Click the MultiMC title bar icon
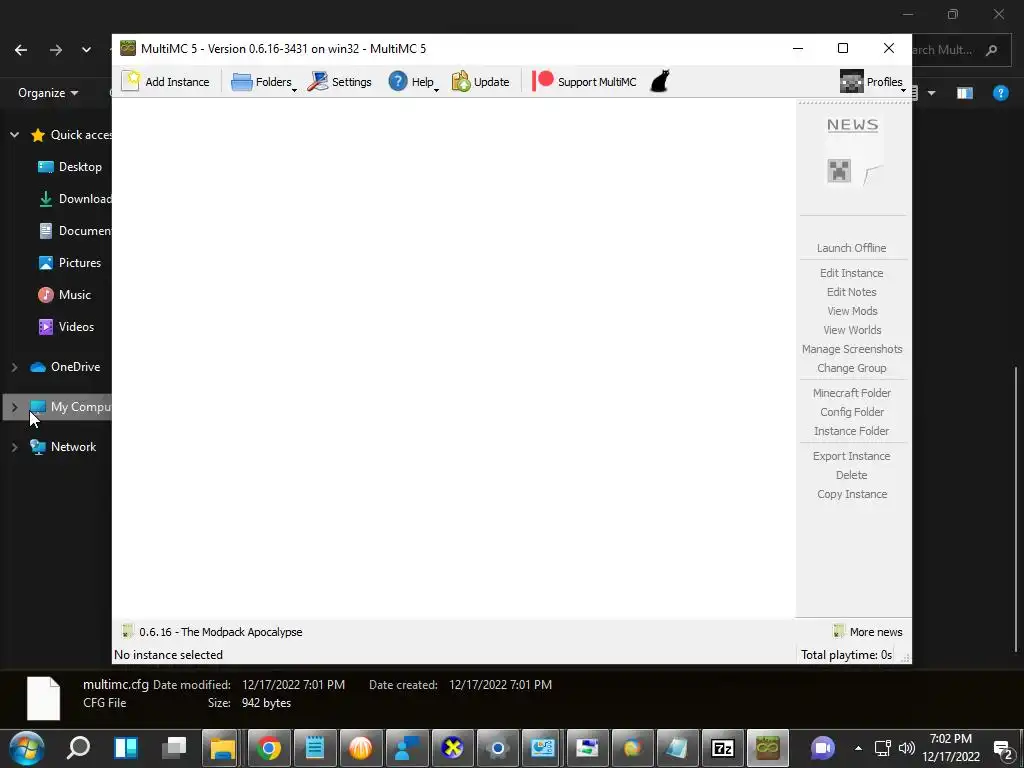The image size is (1024, 768). [128, 48]
